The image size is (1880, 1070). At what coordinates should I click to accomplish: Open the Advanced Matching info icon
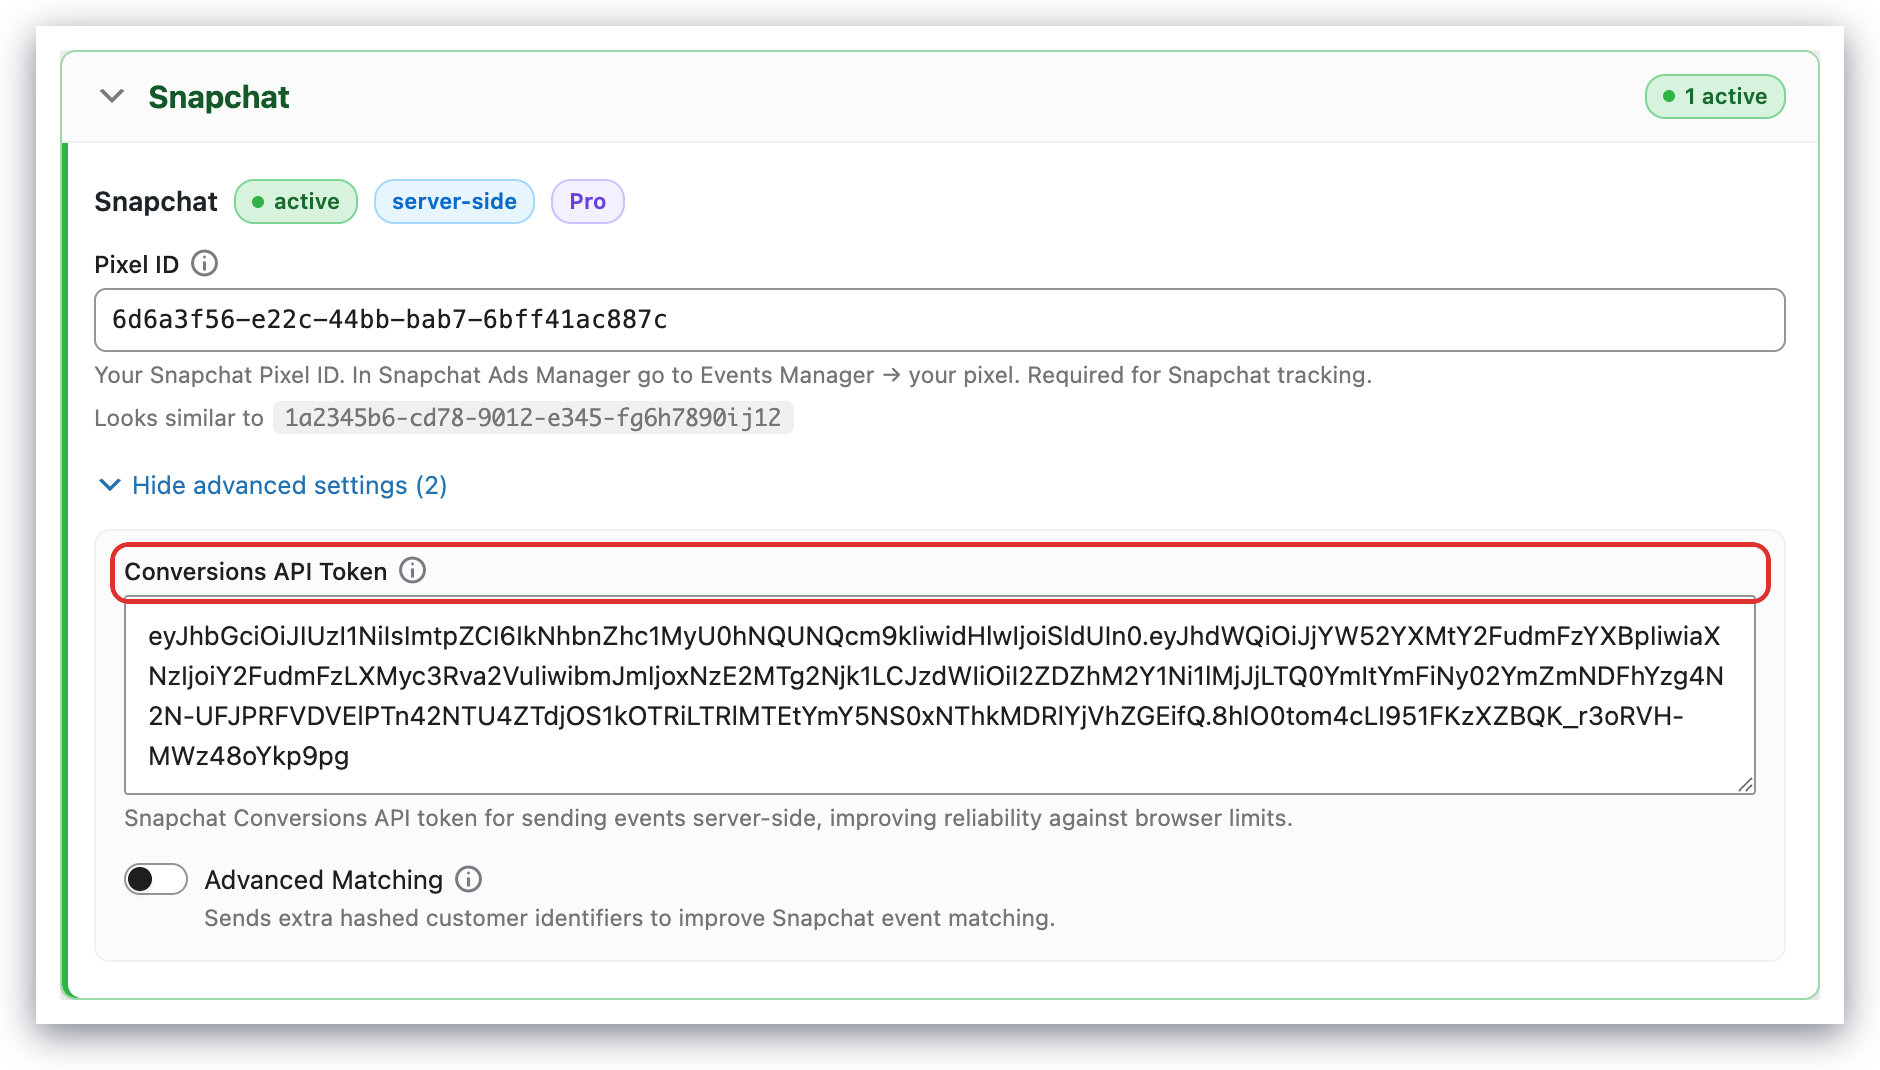(469, 879)
